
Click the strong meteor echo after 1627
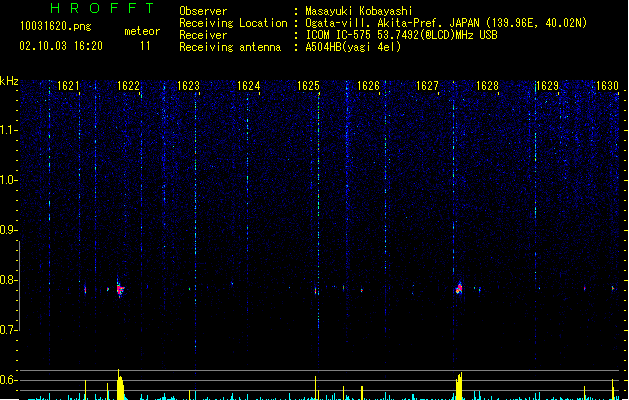459,288
